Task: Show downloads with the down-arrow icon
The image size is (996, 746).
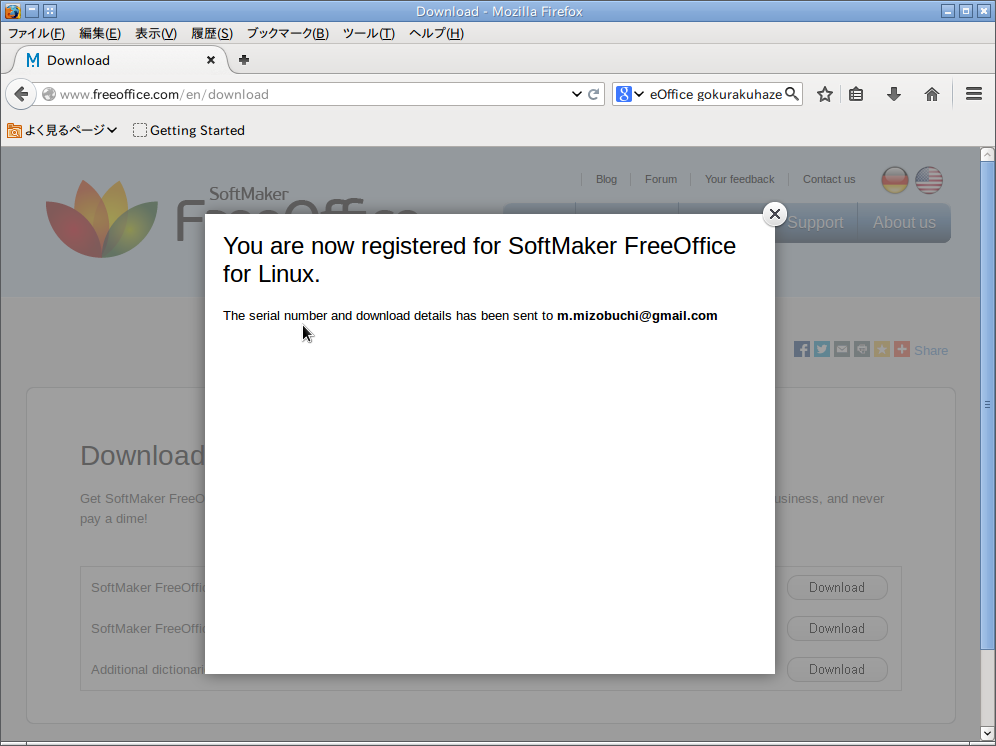Action: [894, 94]
